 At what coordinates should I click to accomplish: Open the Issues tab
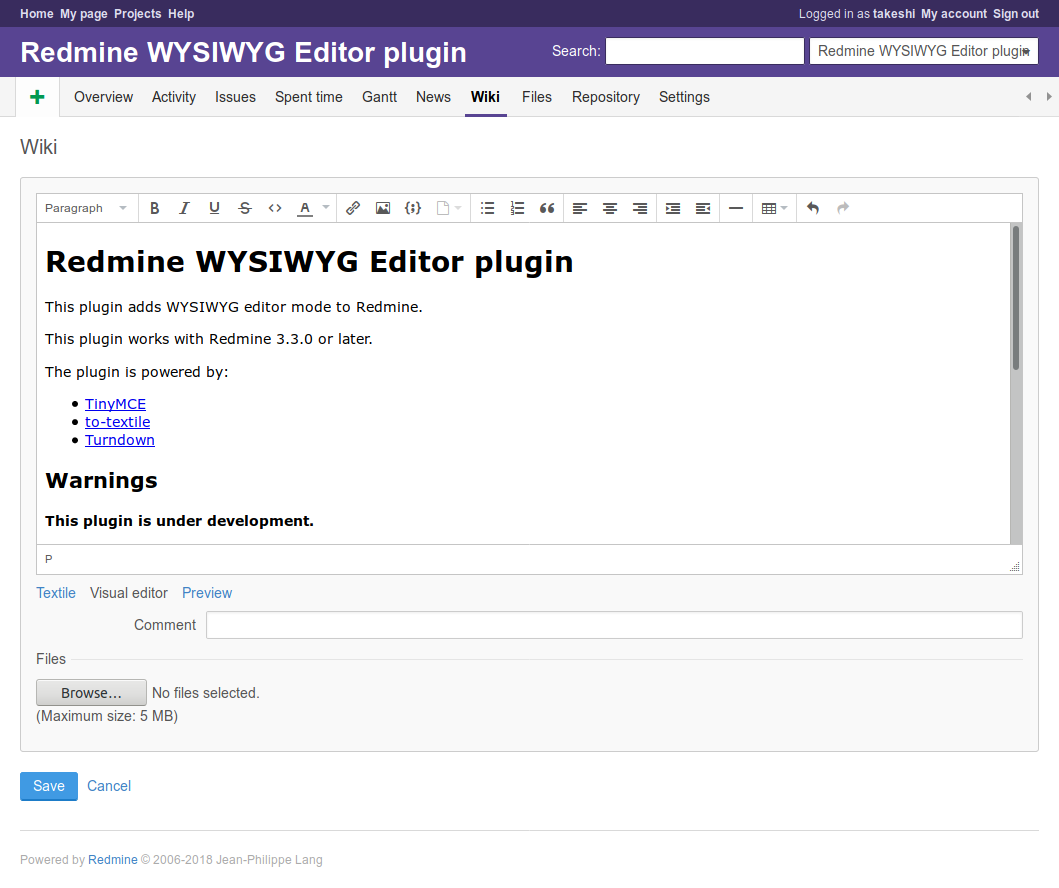(x=235, y=97)
